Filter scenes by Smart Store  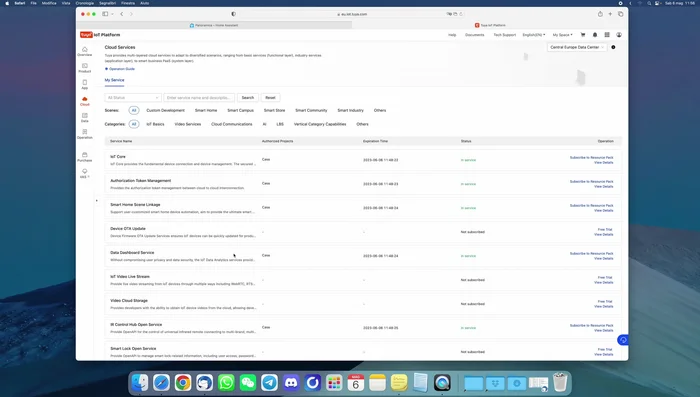coord(274,110)
